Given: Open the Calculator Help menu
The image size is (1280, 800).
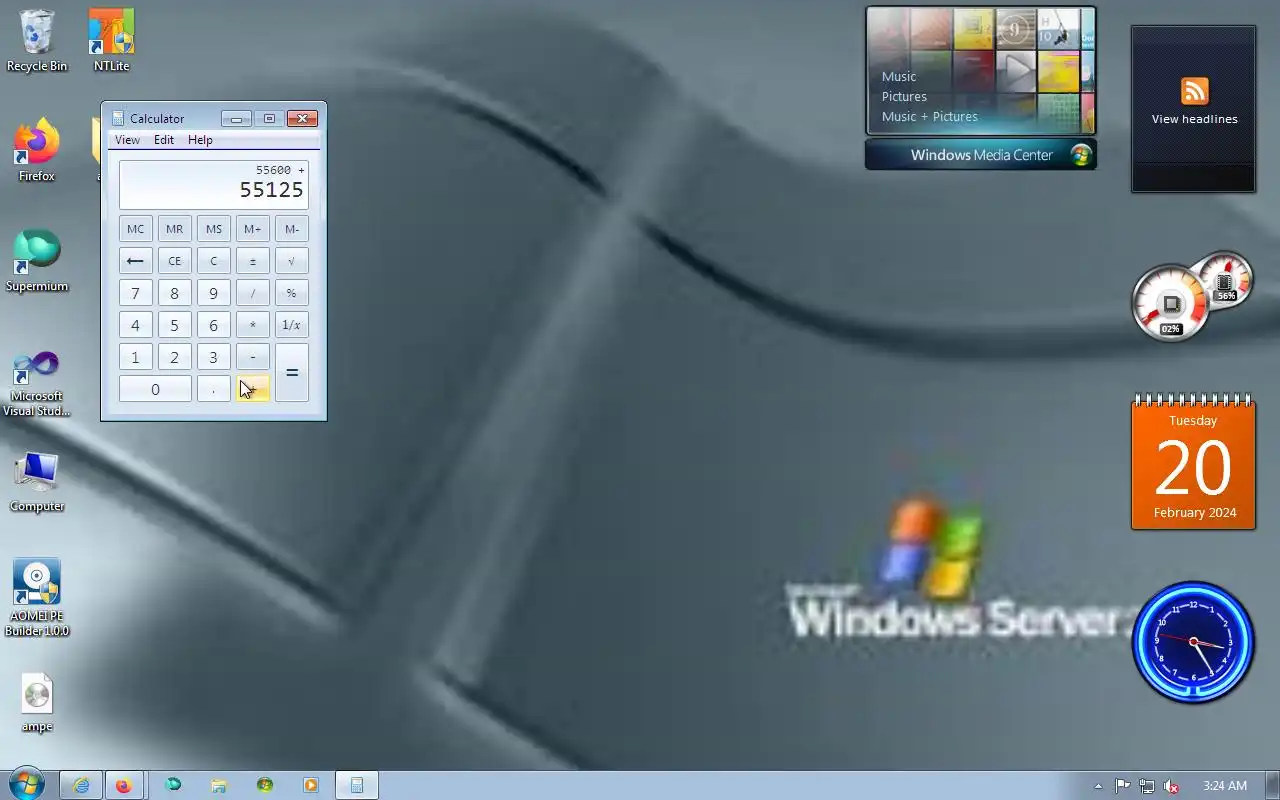Looking at the screenshot, I should (200, 140).
